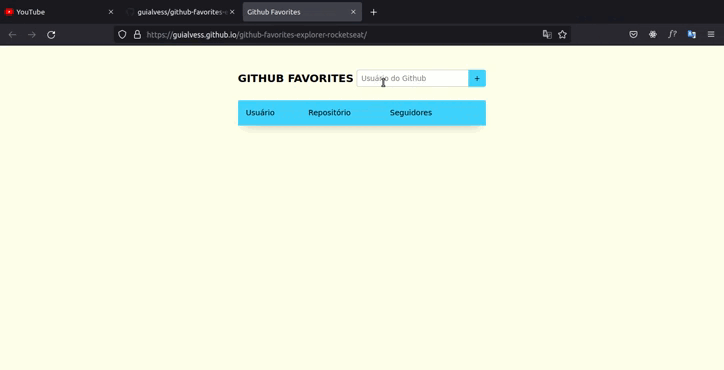
Task: Focus the Usuário do Github input
Action: [413, 79]
